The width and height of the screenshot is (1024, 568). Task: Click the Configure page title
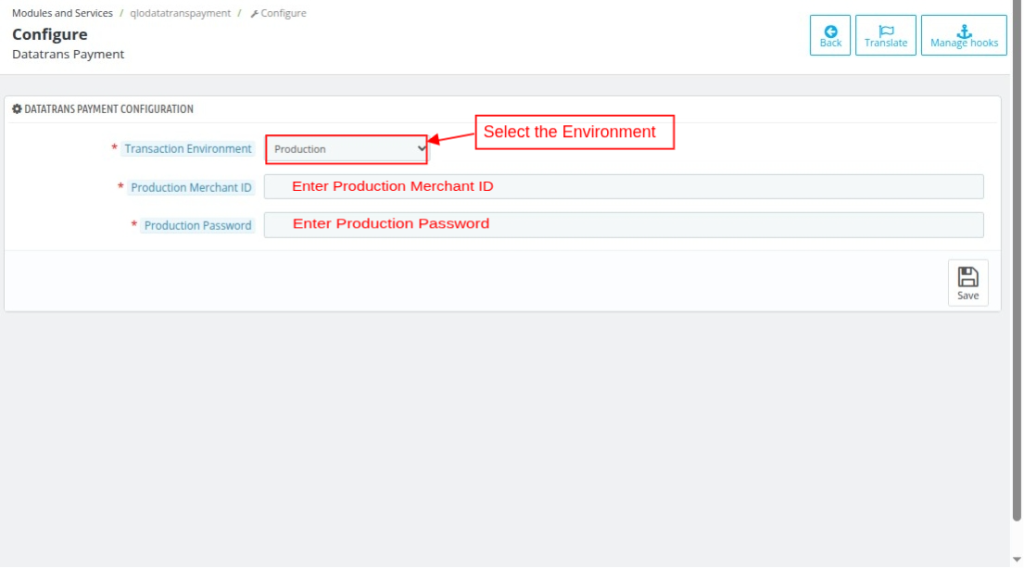50,34
